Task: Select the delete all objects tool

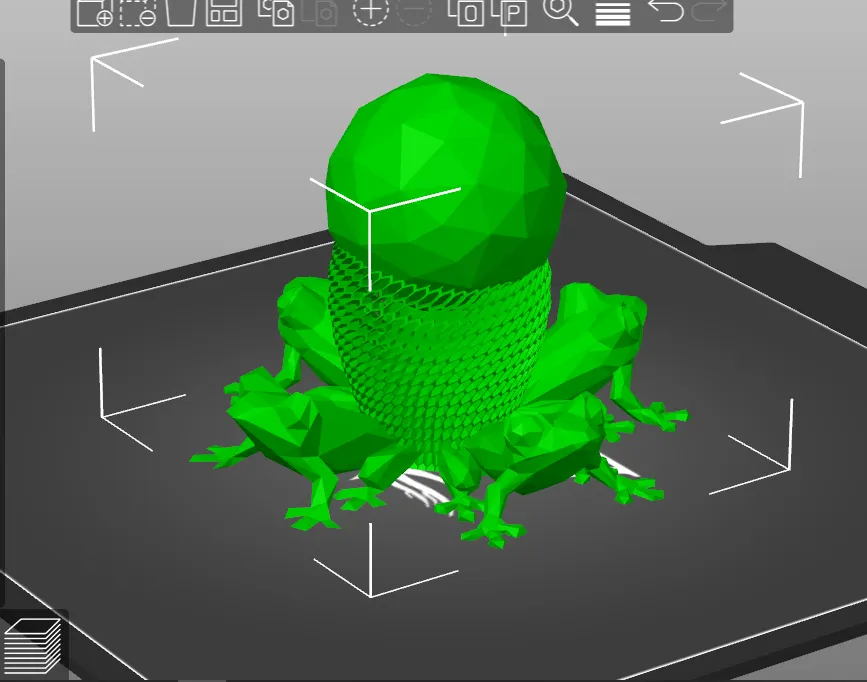Action: [x=185, y=14]
